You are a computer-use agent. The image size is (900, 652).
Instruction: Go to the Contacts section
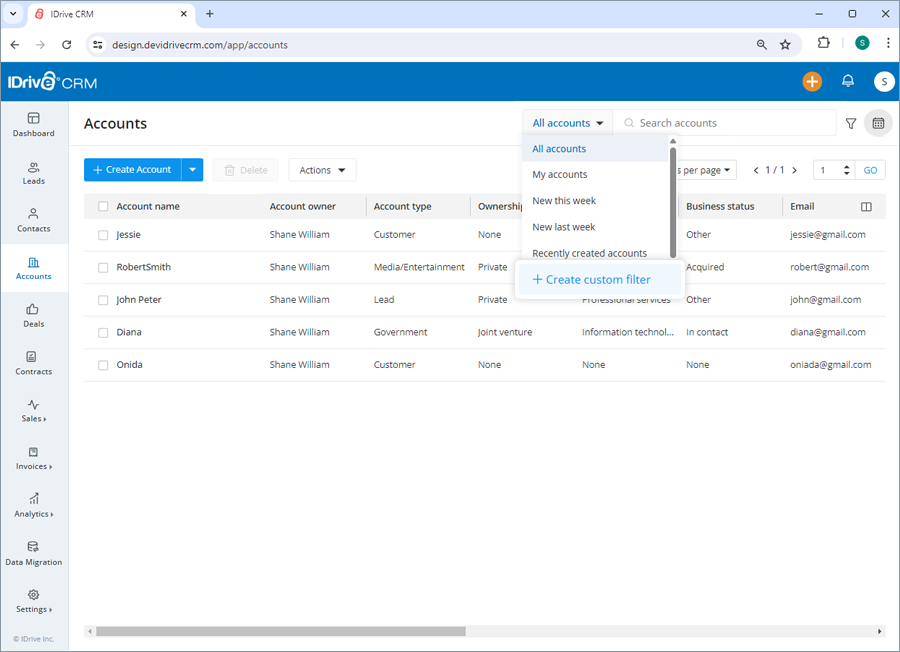[x=33, y=221]
